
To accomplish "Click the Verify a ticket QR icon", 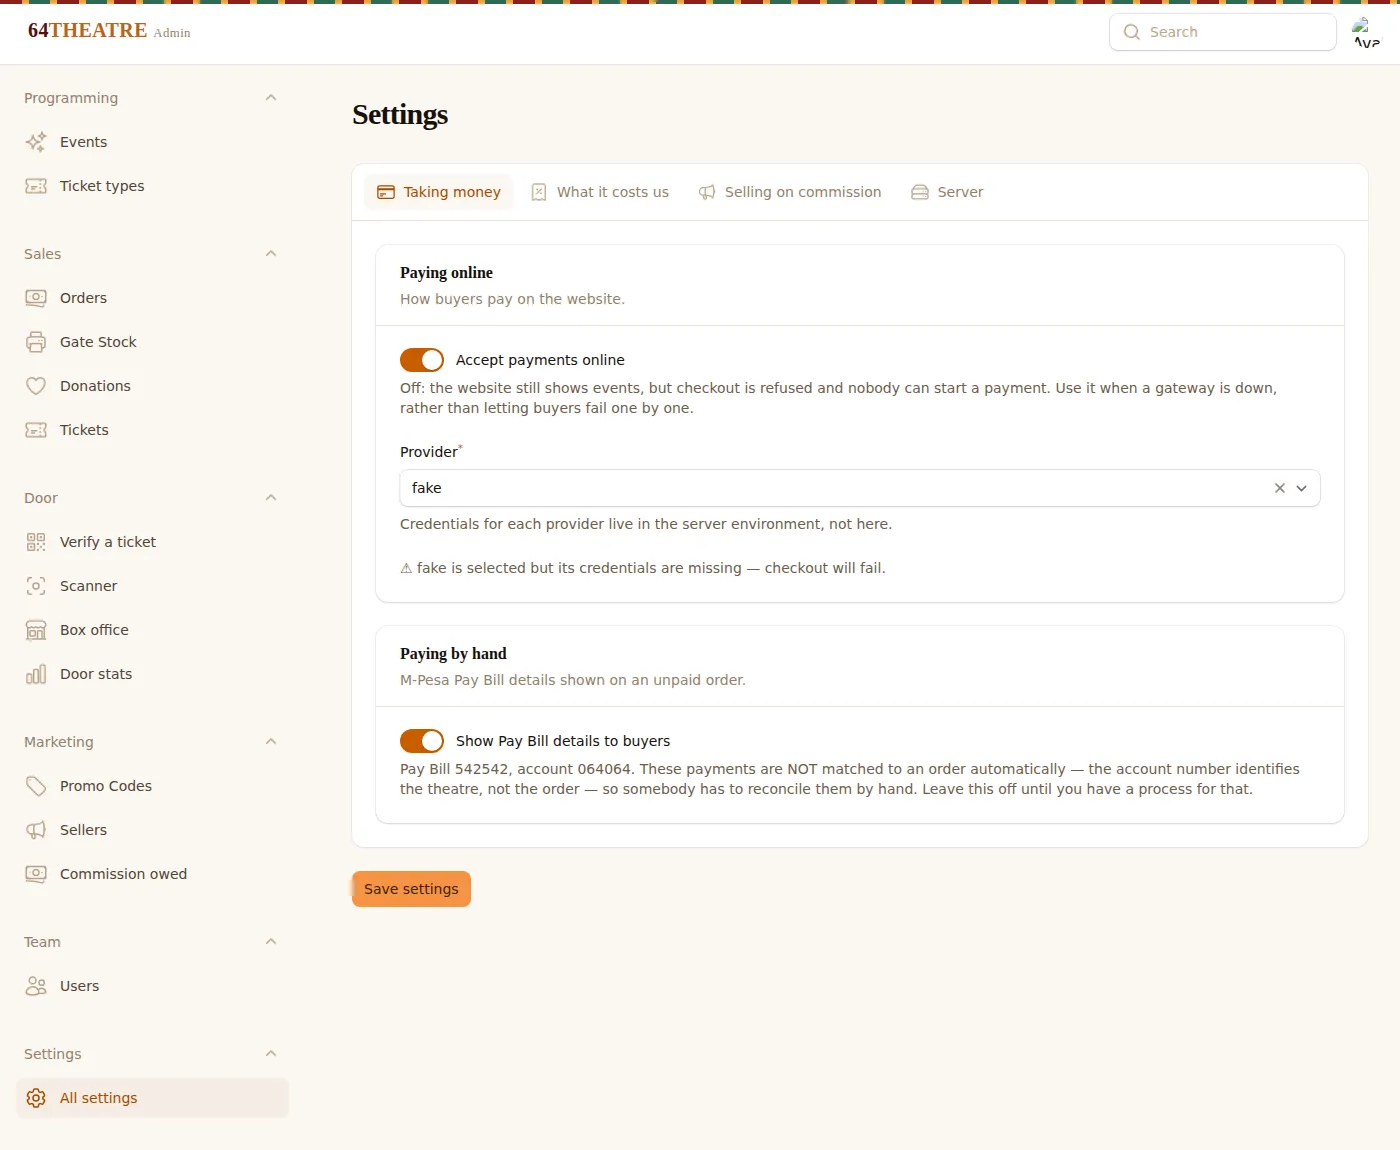I will [36, 542].
